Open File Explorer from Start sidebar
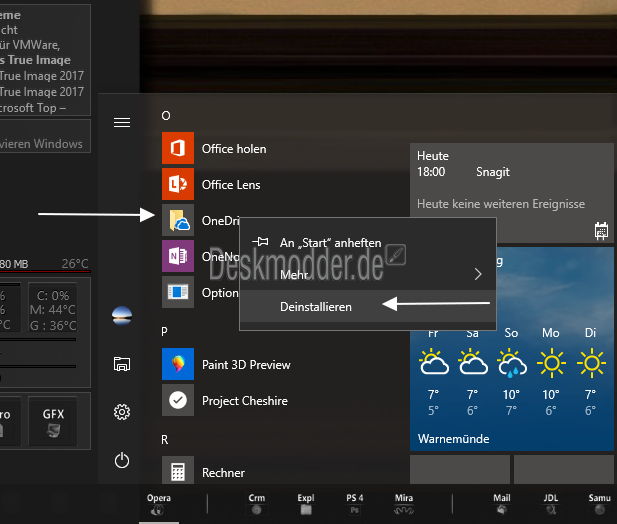Viewport: 617px width, 524px height. (x=122, y=364)
